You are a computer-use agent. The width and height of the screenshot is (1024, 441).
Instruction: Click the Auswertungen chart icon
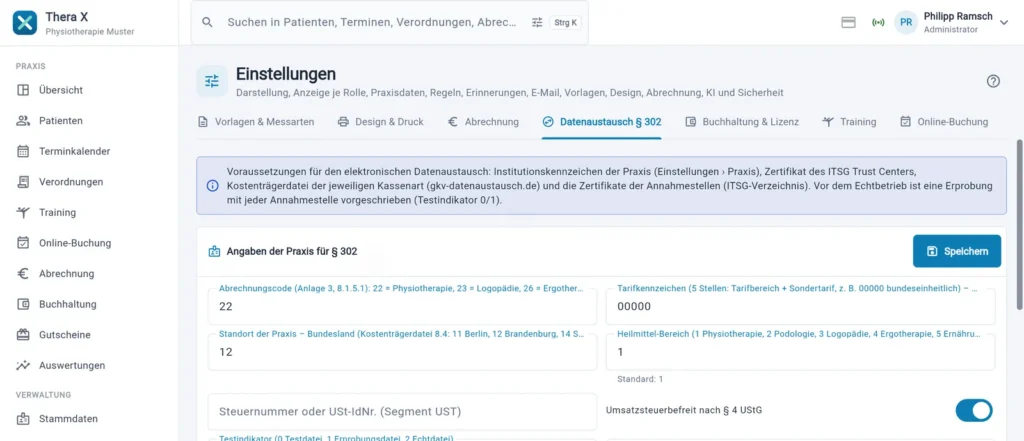24,365
